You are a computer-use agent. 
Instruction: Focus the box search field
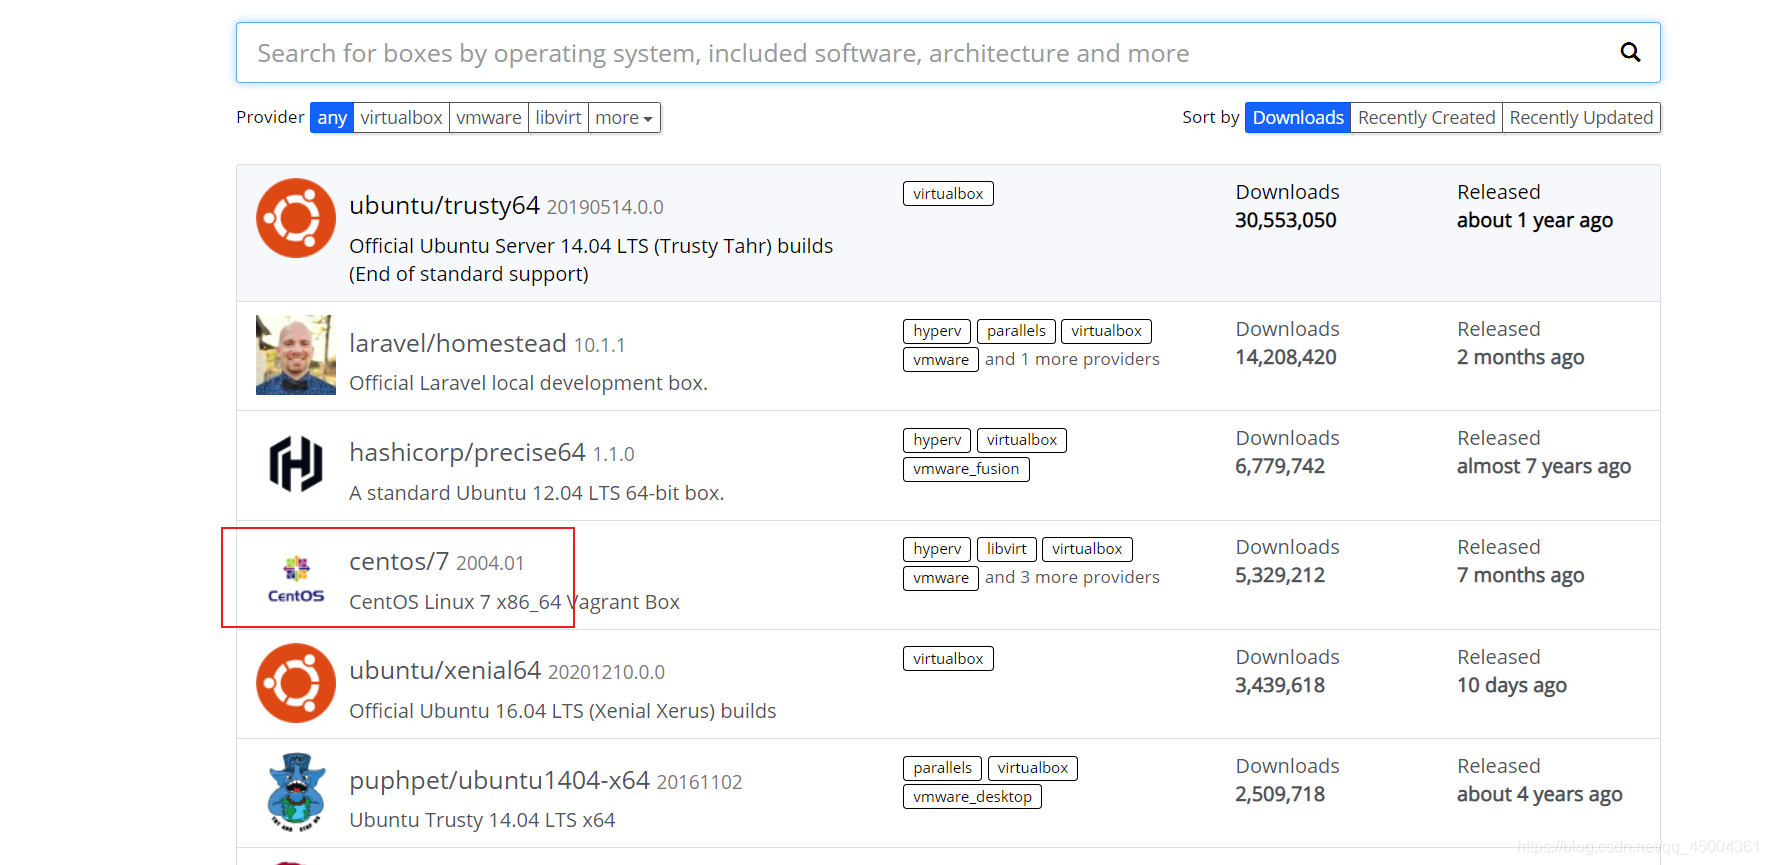(948, 53)
